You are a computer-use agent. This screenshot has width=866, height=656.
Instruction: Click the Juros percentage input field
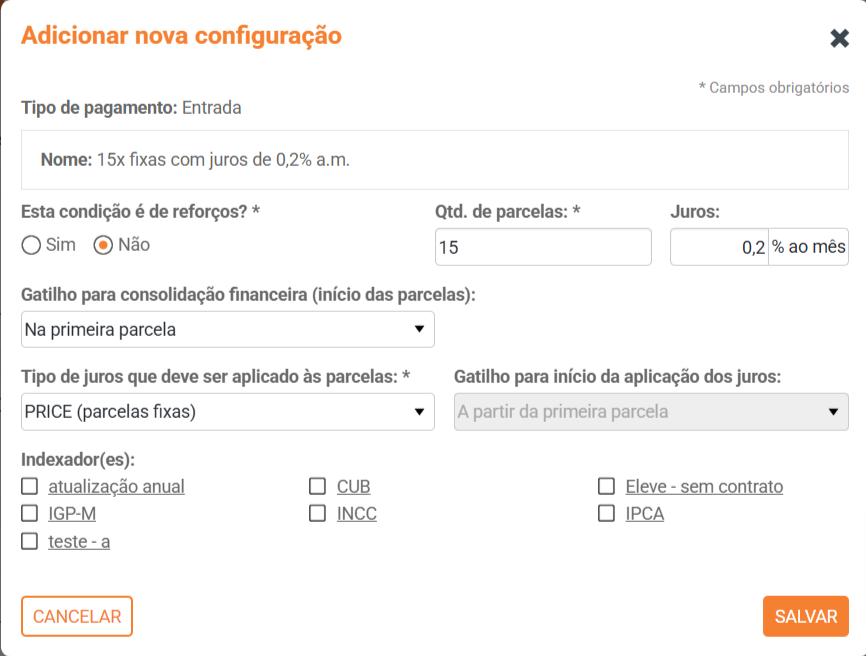(718, 247)
